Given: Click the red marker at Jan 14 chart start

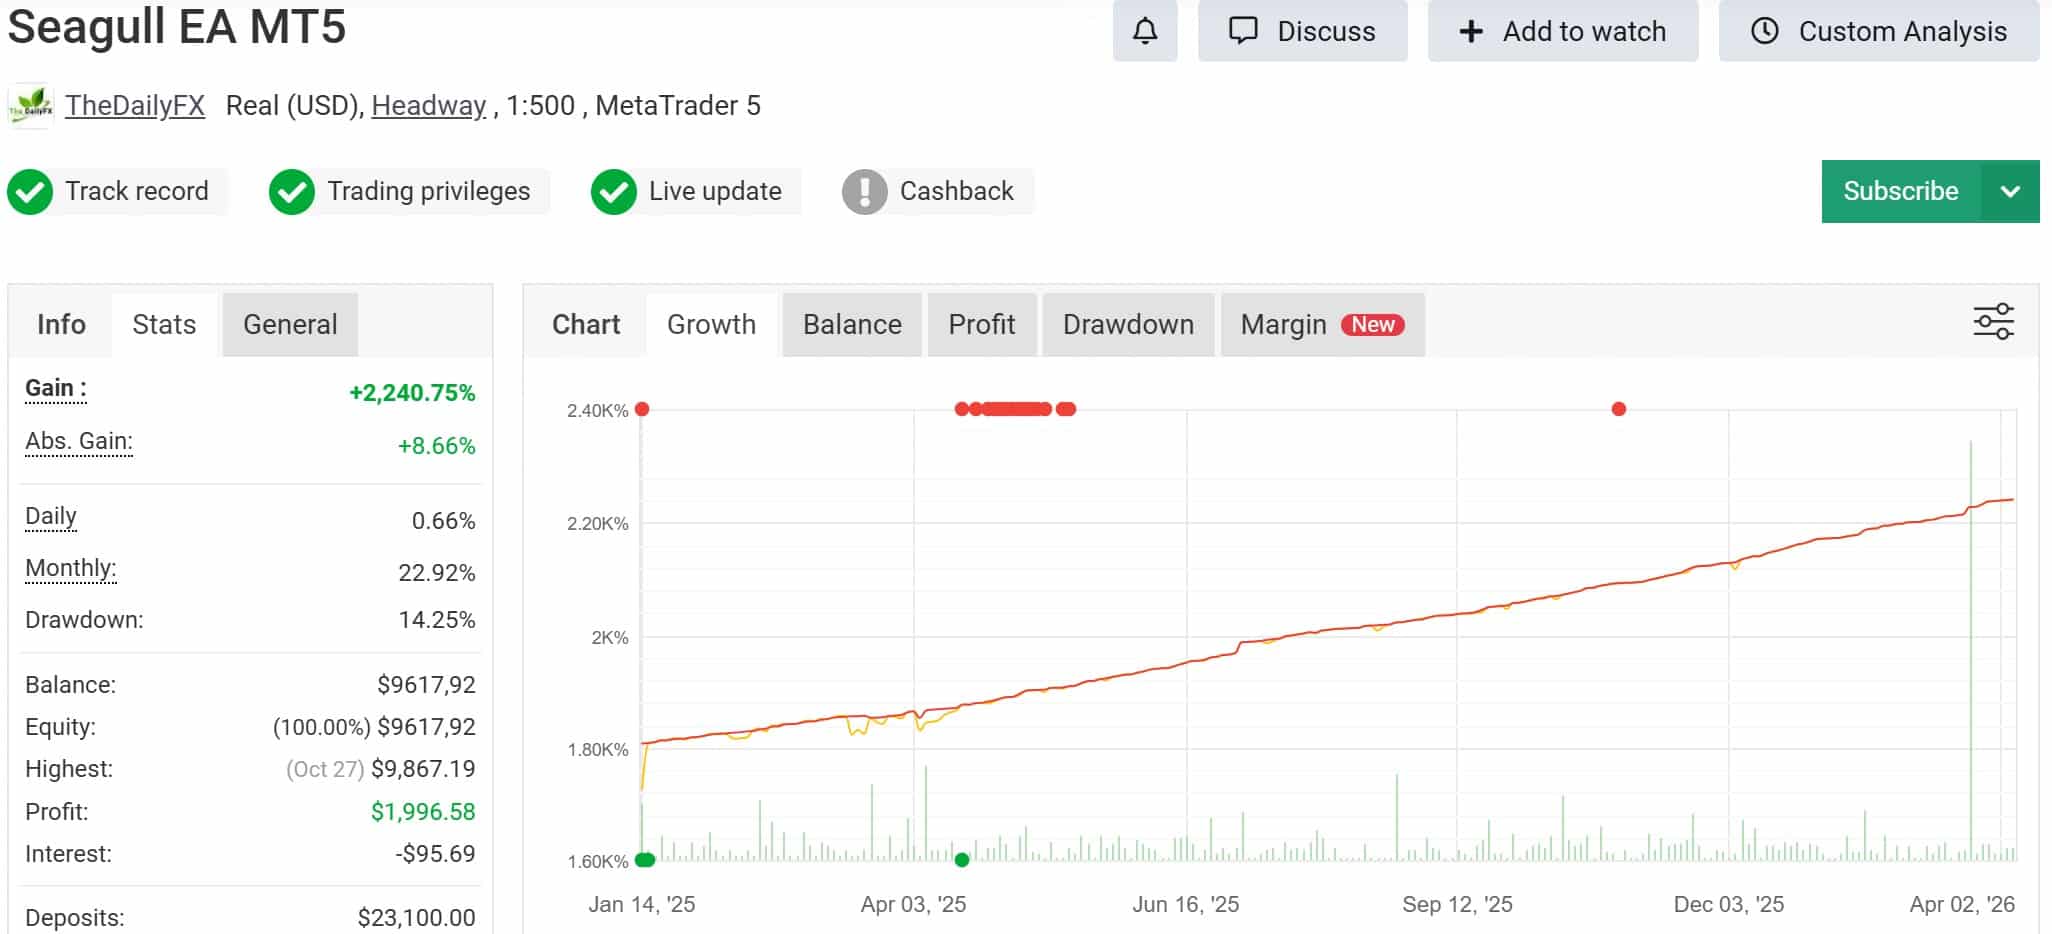Looking at the screenshot, I should pos(642,409).
